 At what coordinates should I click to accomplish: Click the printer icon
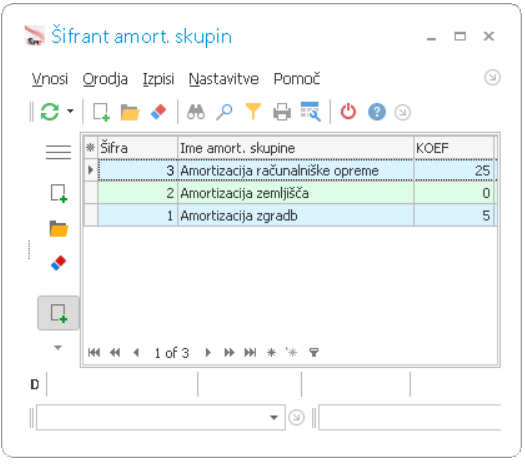[x=282, y=112]
